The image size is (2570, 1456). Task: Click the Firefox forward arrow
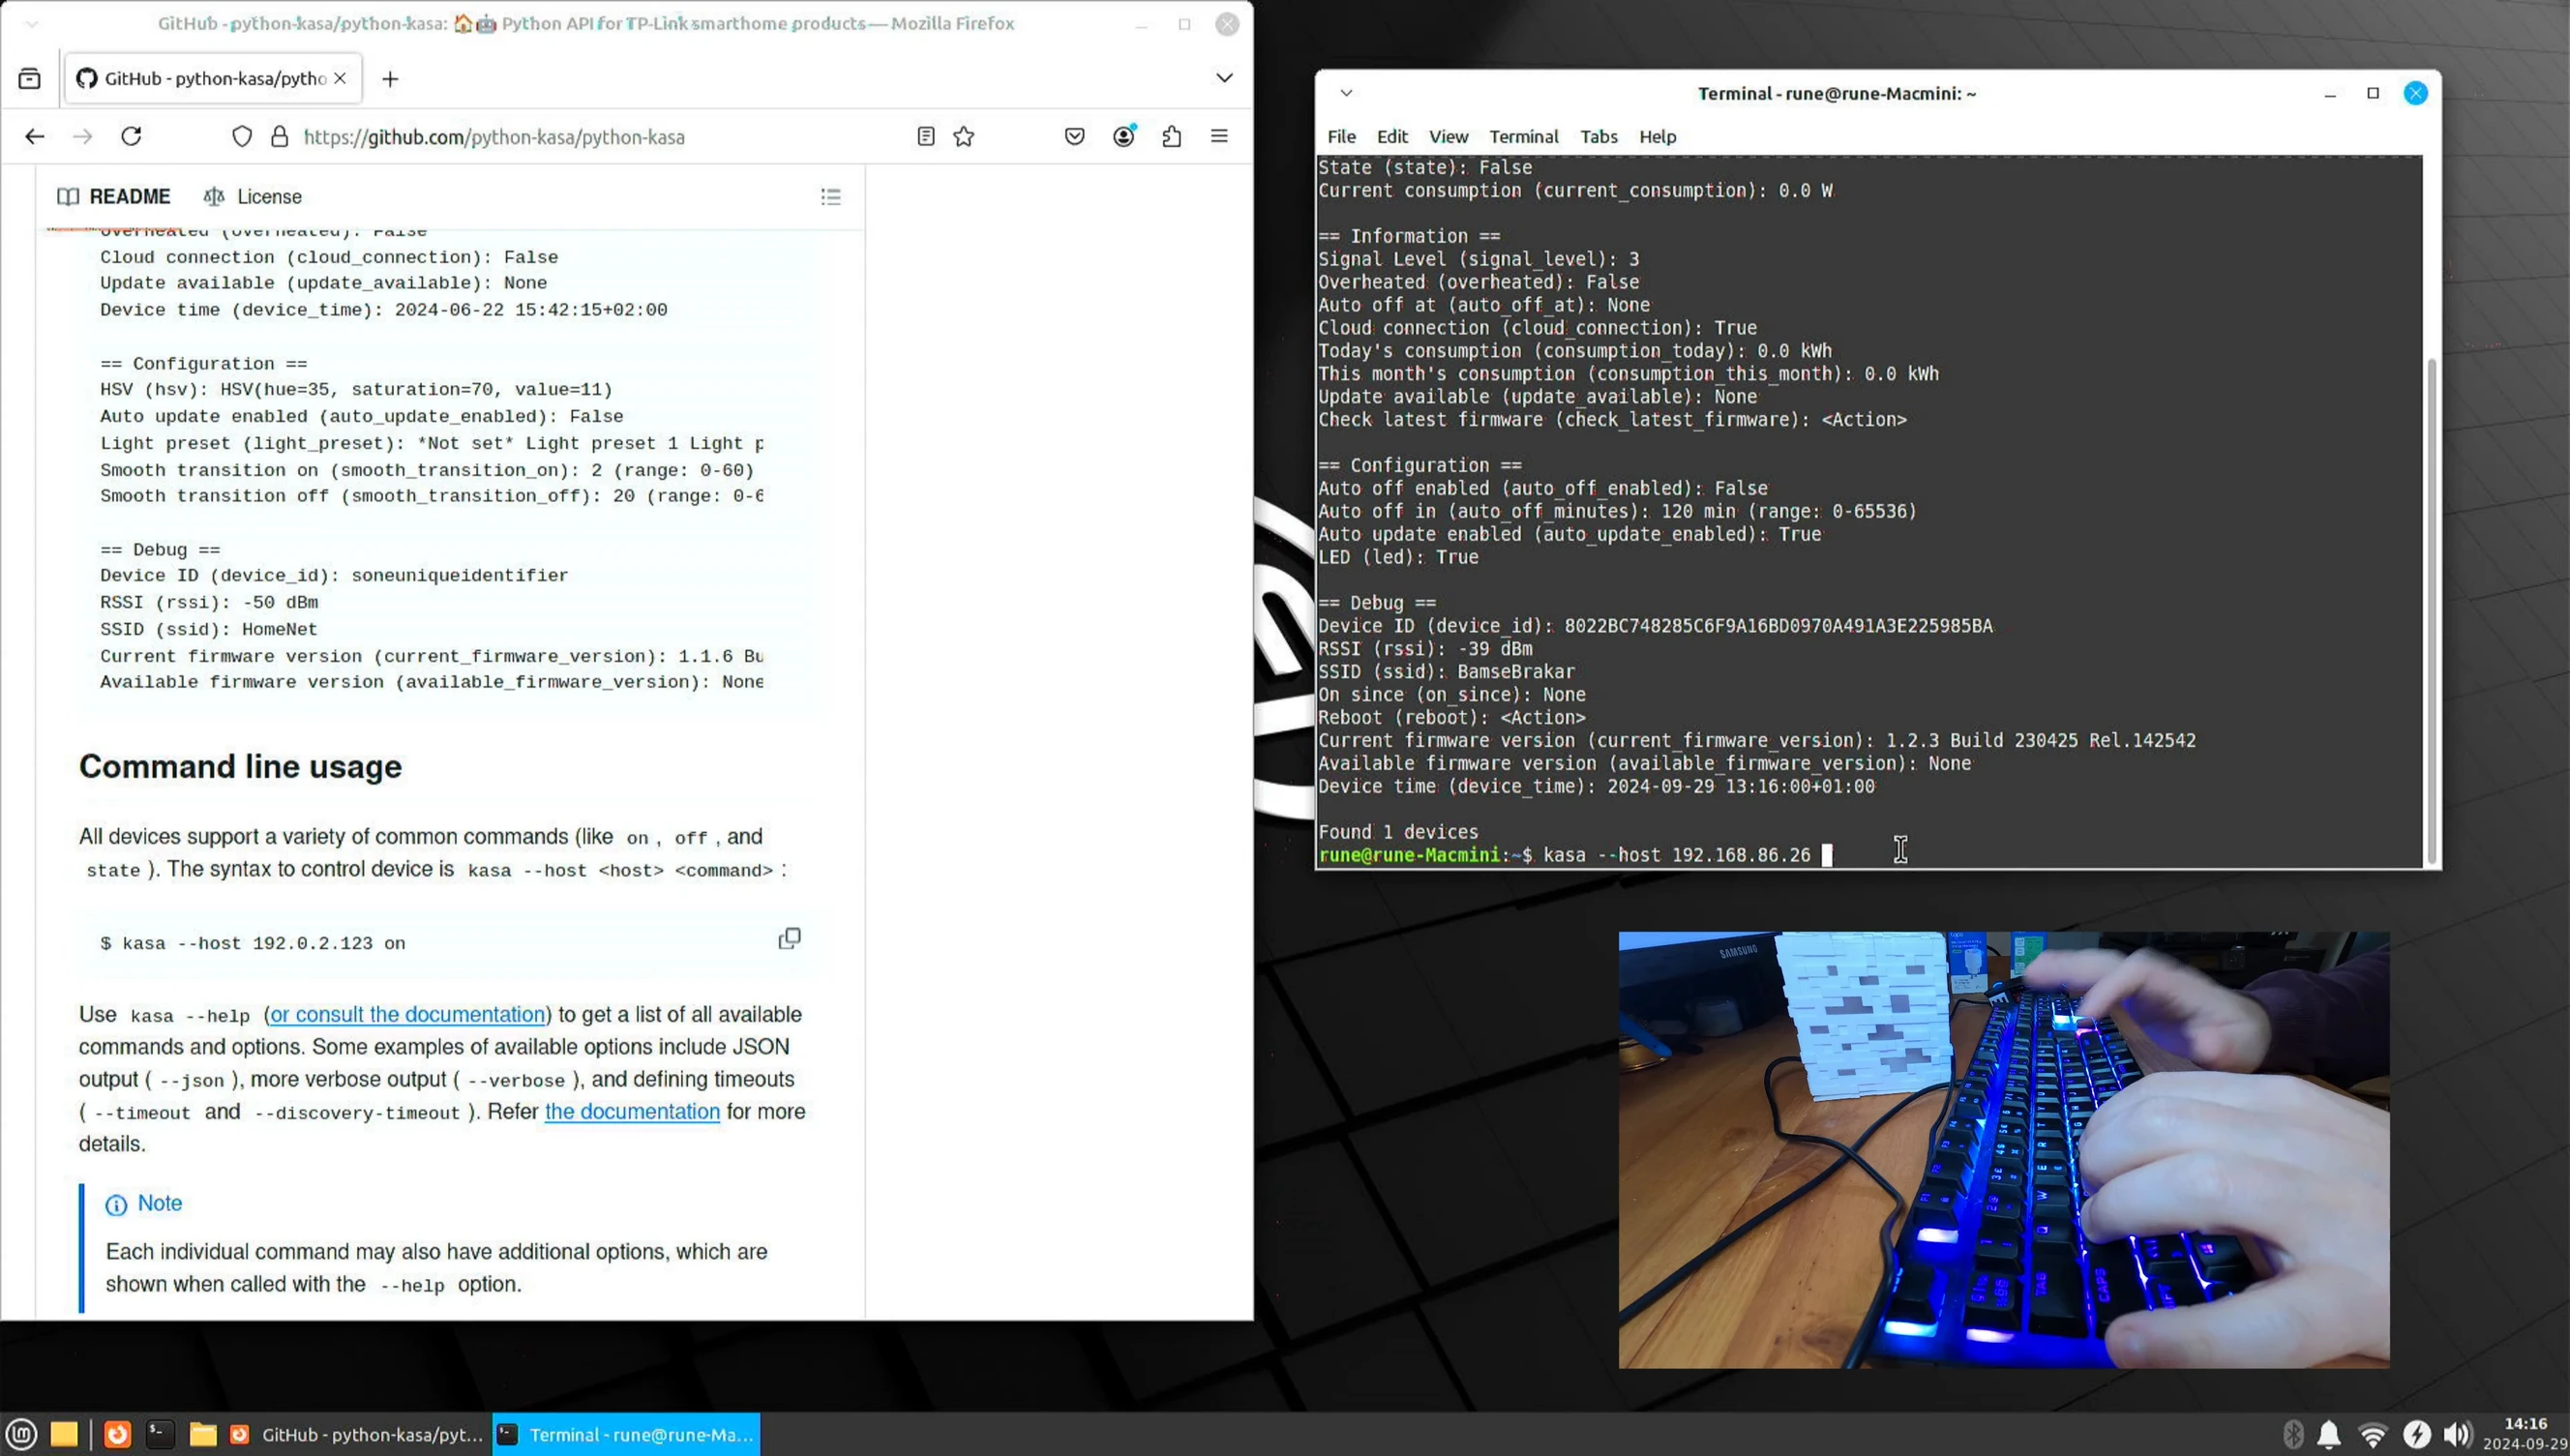pos(83,137)
